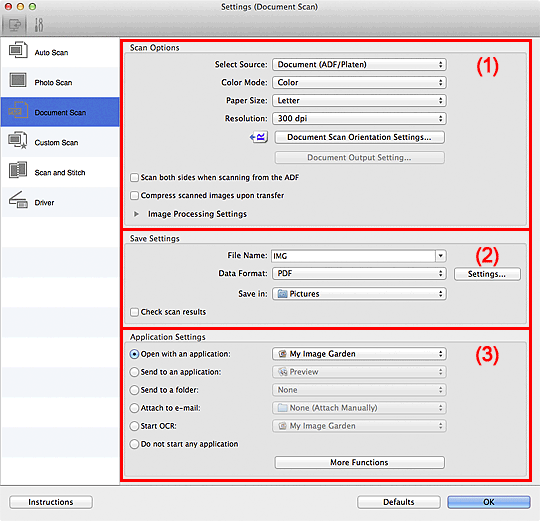This screenshot has width=540, height=521.
Task: Click the My Image Garden icon in Open with
Action: 282,354
